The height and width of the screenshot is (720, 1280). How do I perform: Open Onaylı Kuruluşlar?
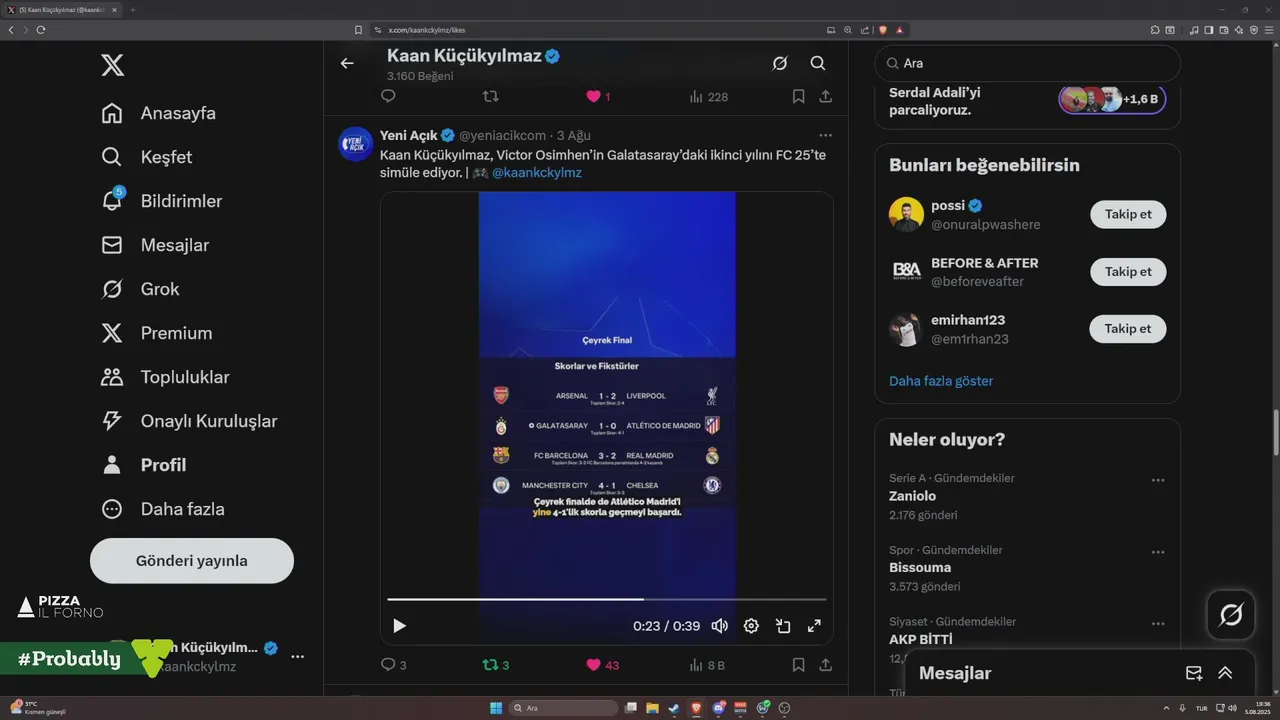pos(189,421)
